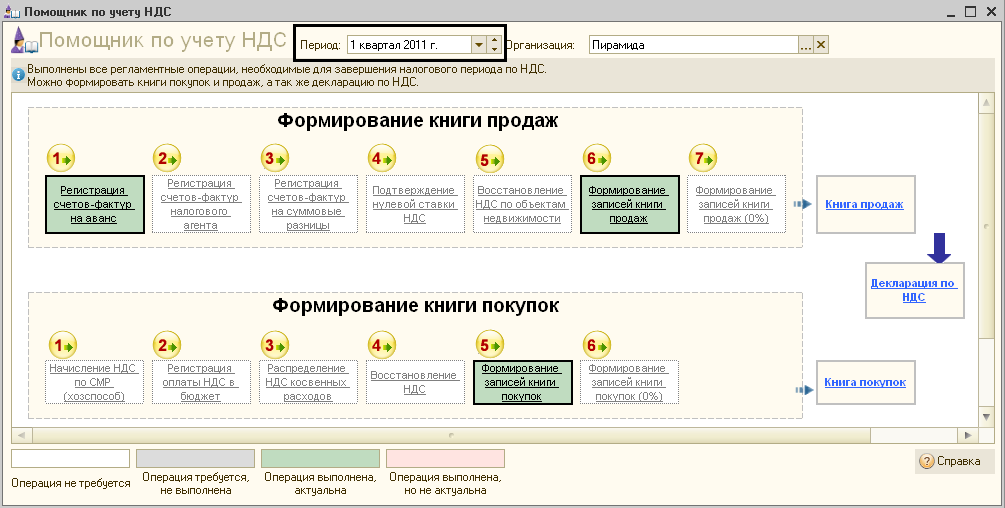Screen dimensions: 1005x508
Task: Open the Период dropdown list
Action: click(479, 45)
